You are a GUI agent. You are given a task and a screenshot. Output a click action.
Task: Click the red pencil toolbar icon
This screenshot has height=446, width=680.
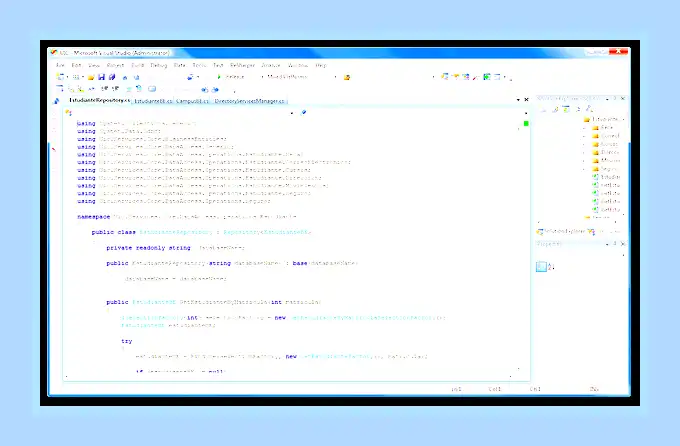click(x=476, y=77)
